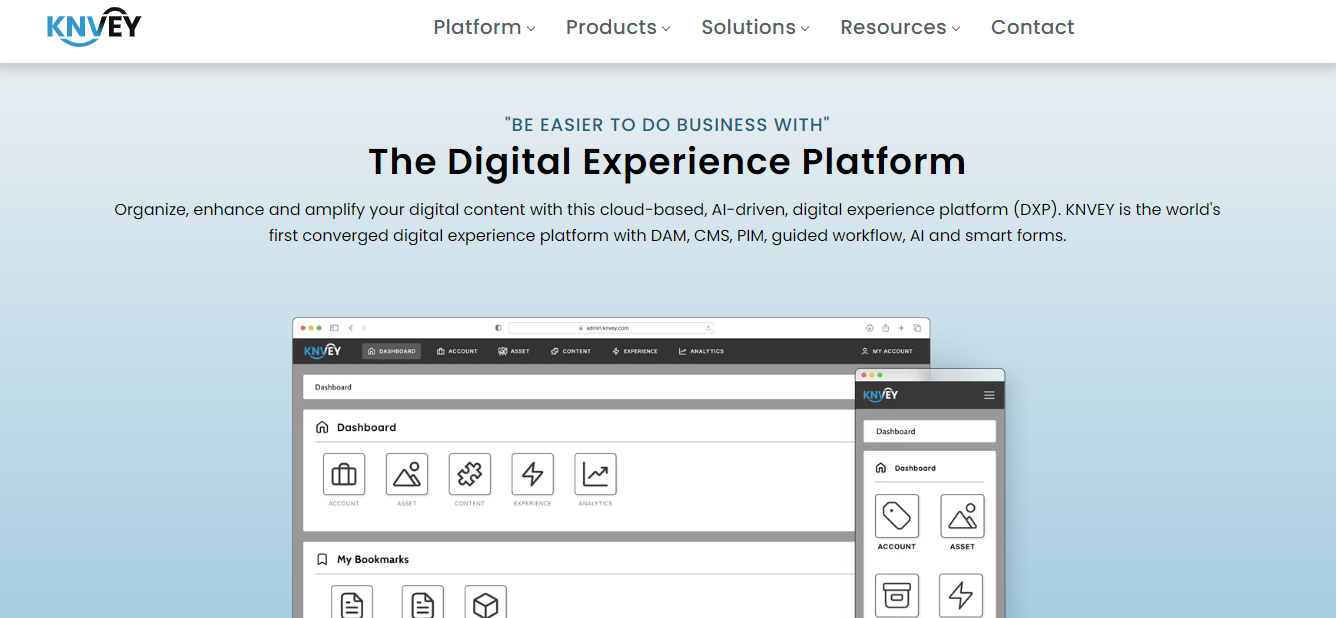The height and width of the screenshot is (618, 1336).
Task: Select ANALYTICS in the dark admin navigation bar
Action: coord(701,351)
